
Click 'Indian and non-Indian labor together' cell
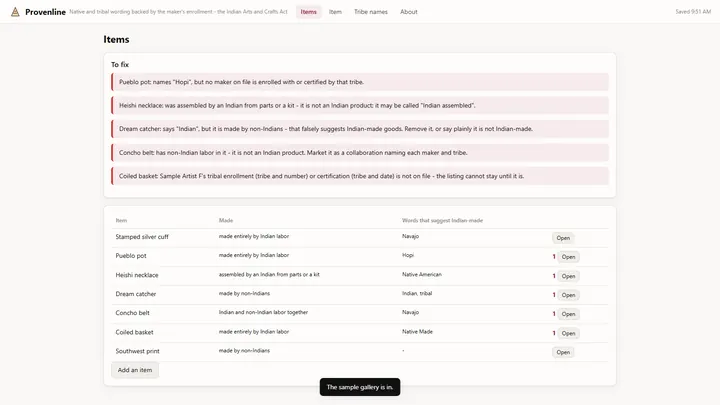click(263, 312)
